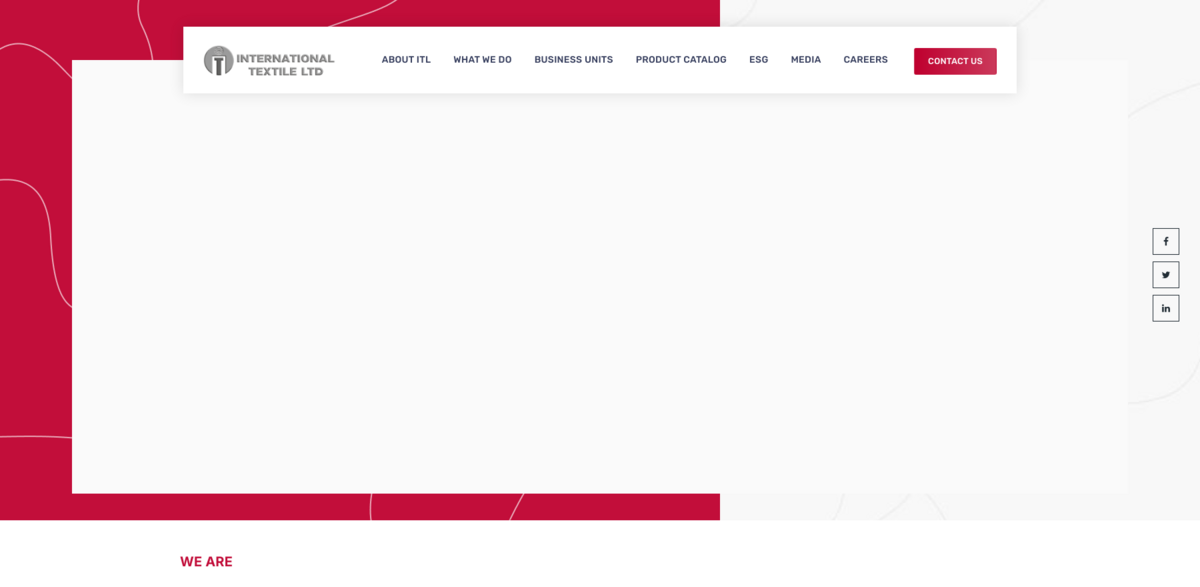Open the Facebook social link icon

click(1165, 241)
